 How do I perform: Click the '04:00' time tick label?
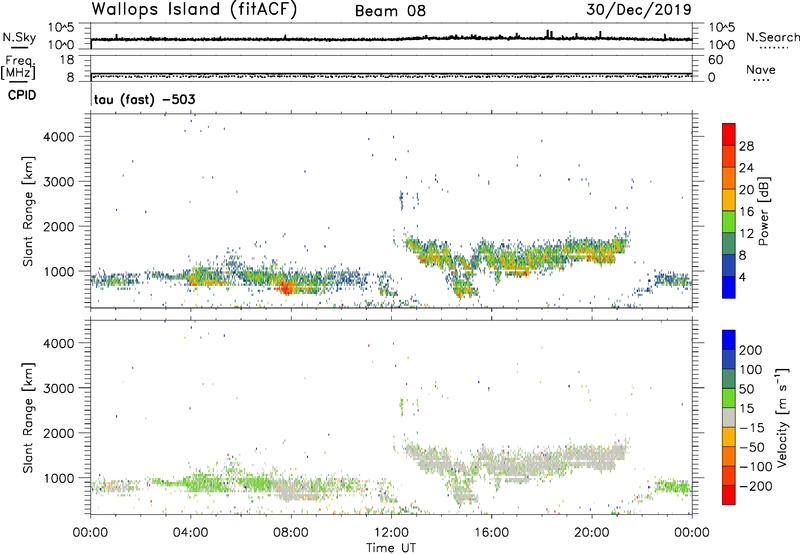[x=190, y=533]
